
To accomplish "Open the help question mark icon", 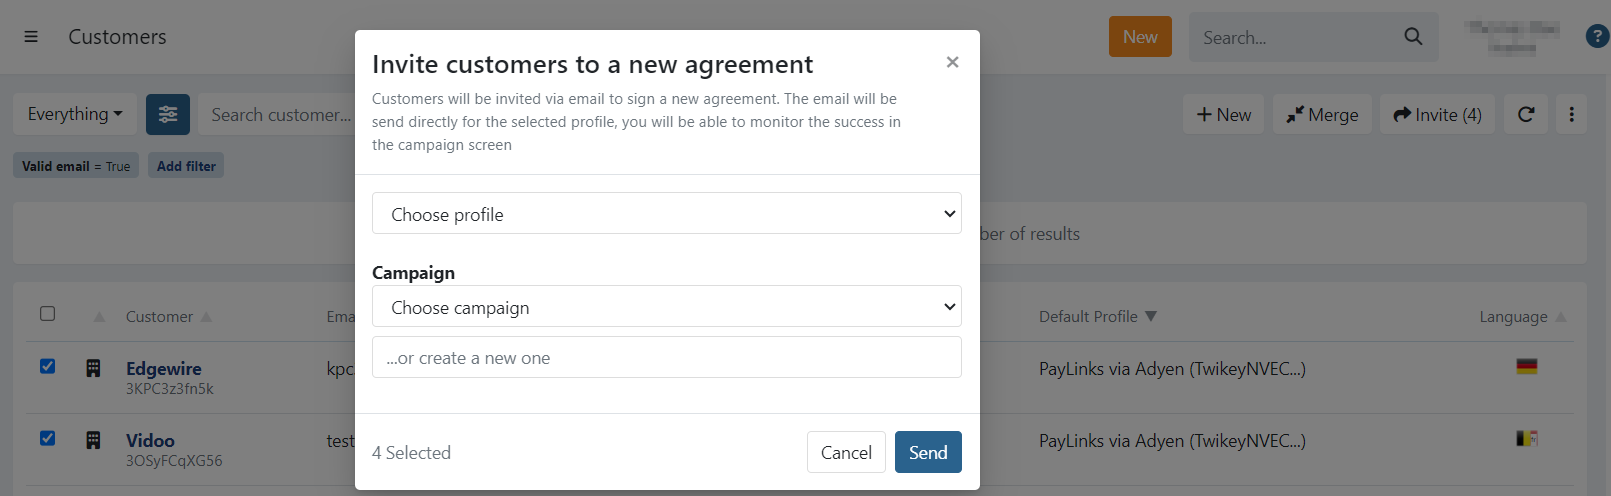I will point(1597,37).
